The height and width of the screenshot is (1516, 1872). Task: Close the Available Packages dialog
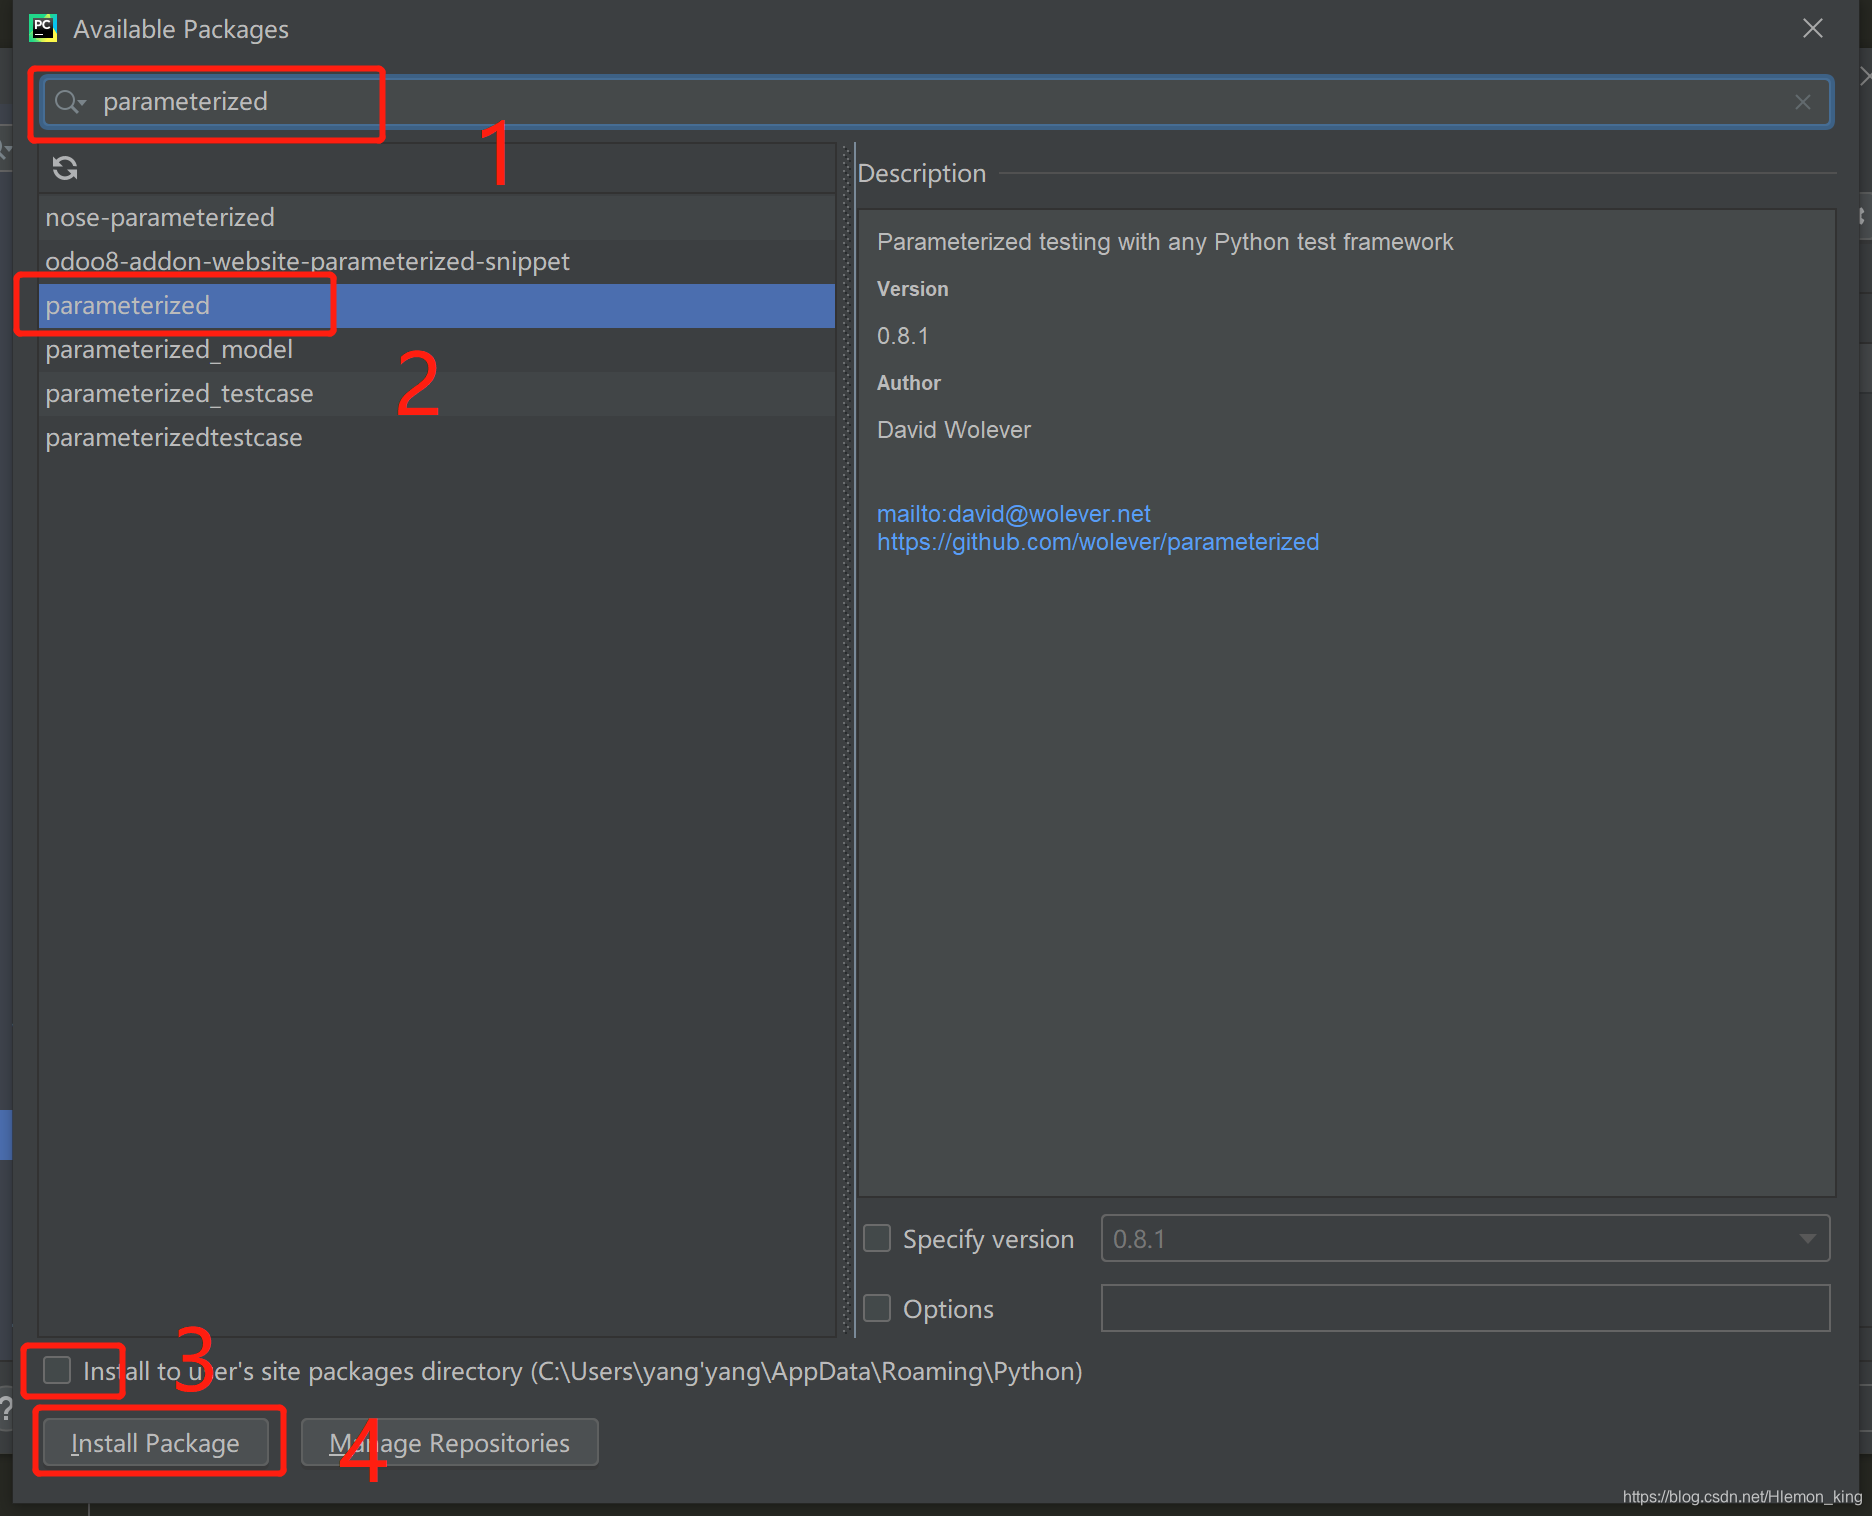click(1813, 28)
